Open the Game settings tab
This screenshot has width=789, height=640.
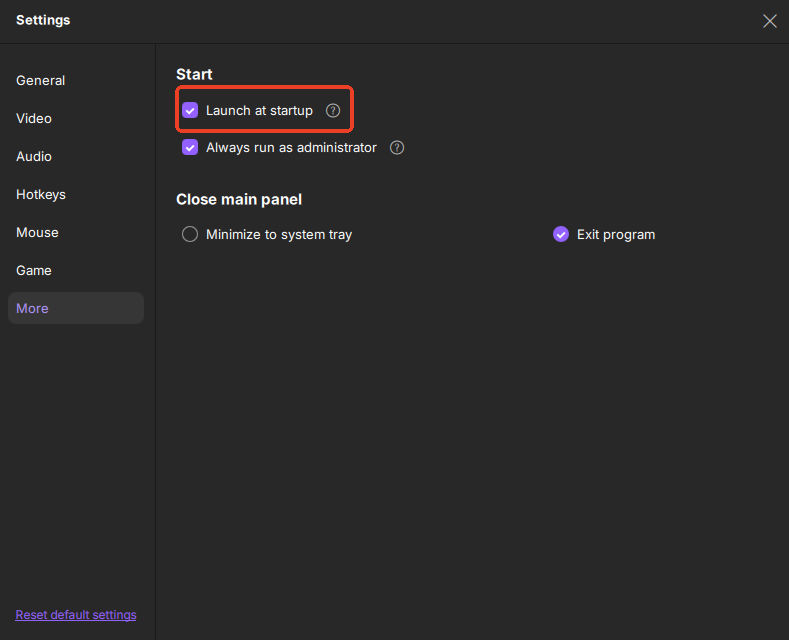click(x=34, y=271)
